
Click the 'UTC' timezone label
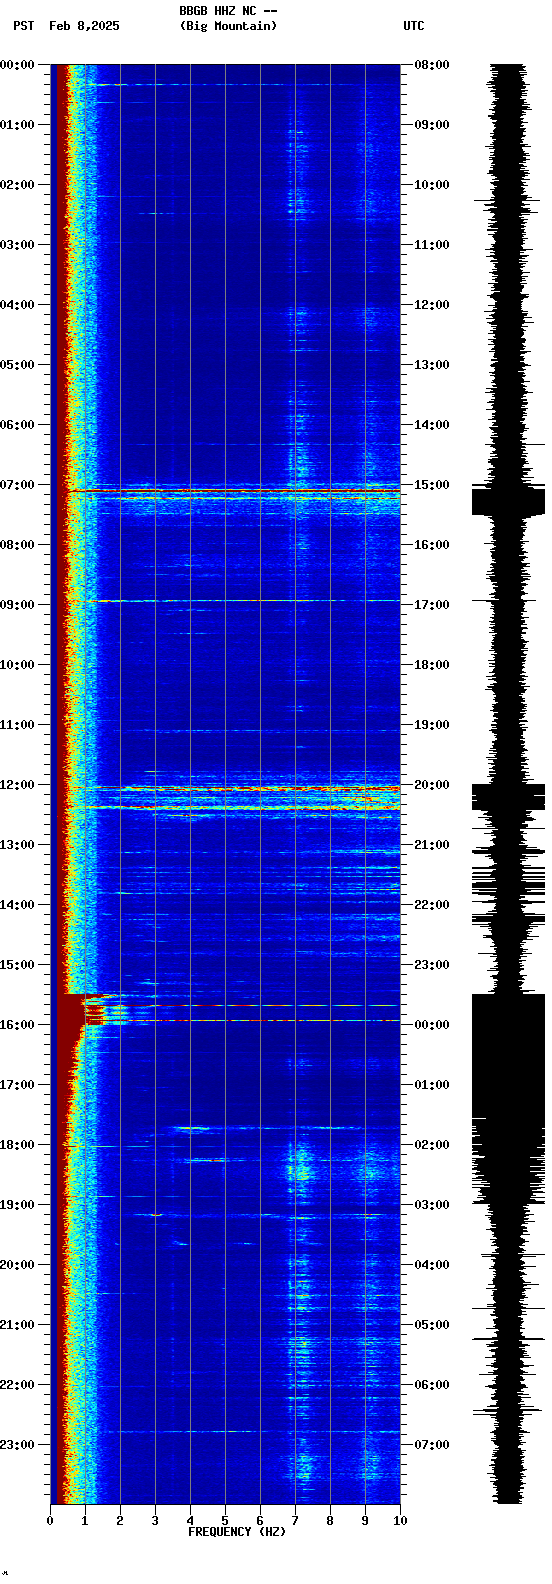414,26
